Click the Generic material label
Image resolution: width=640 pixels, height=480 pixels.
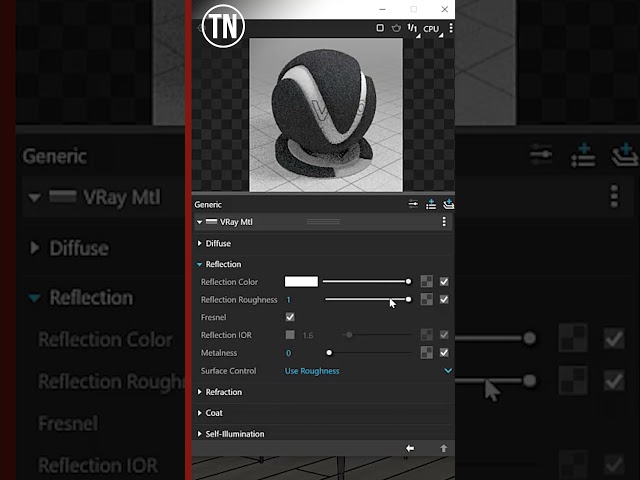(208, 204)
